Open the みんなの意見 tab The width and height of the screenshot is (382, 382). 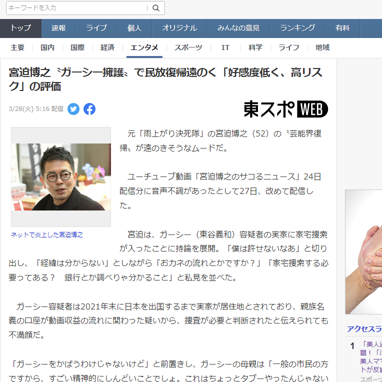pyautogui.click(x=238, y=28)
